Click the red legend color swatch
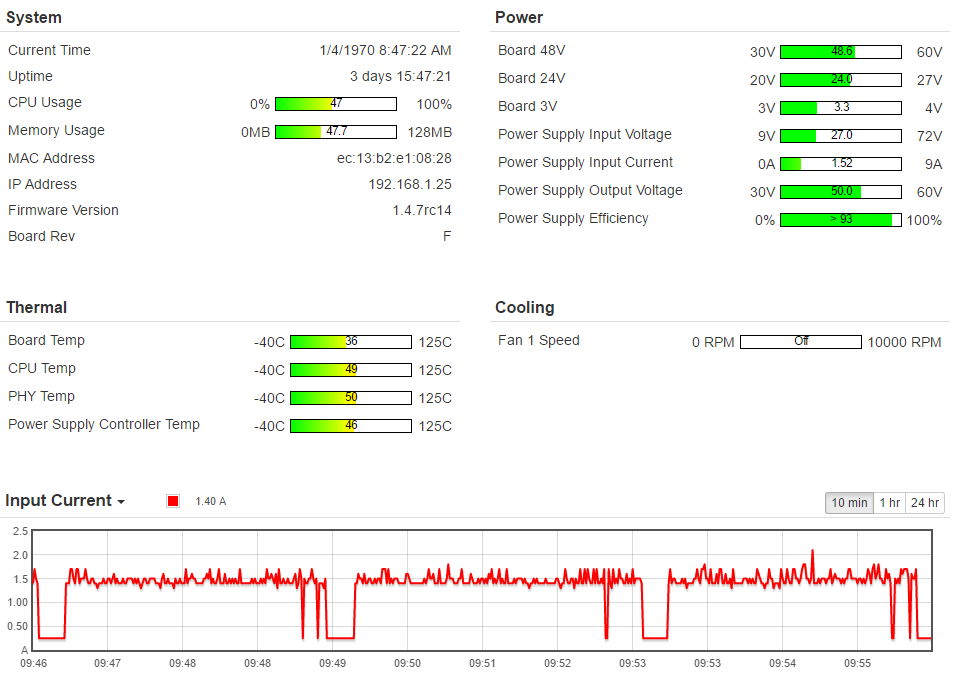967x695 pixels. point(173,501)
